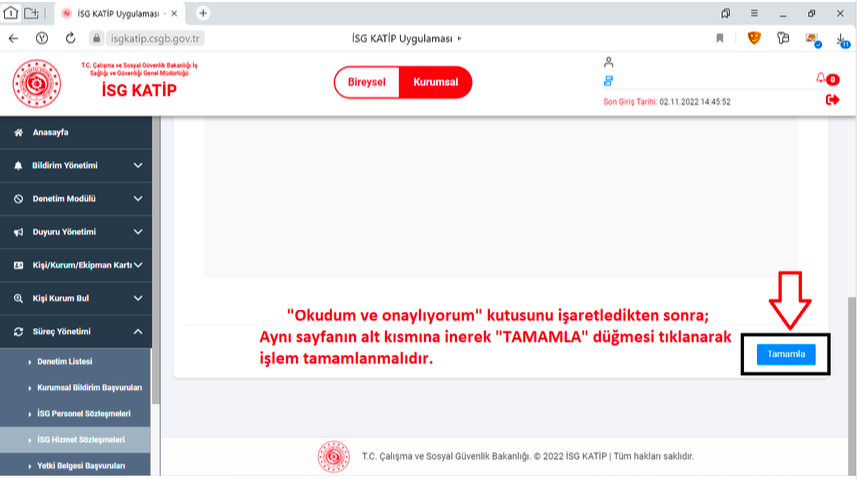Click the red logout icon

click(832, 99)
